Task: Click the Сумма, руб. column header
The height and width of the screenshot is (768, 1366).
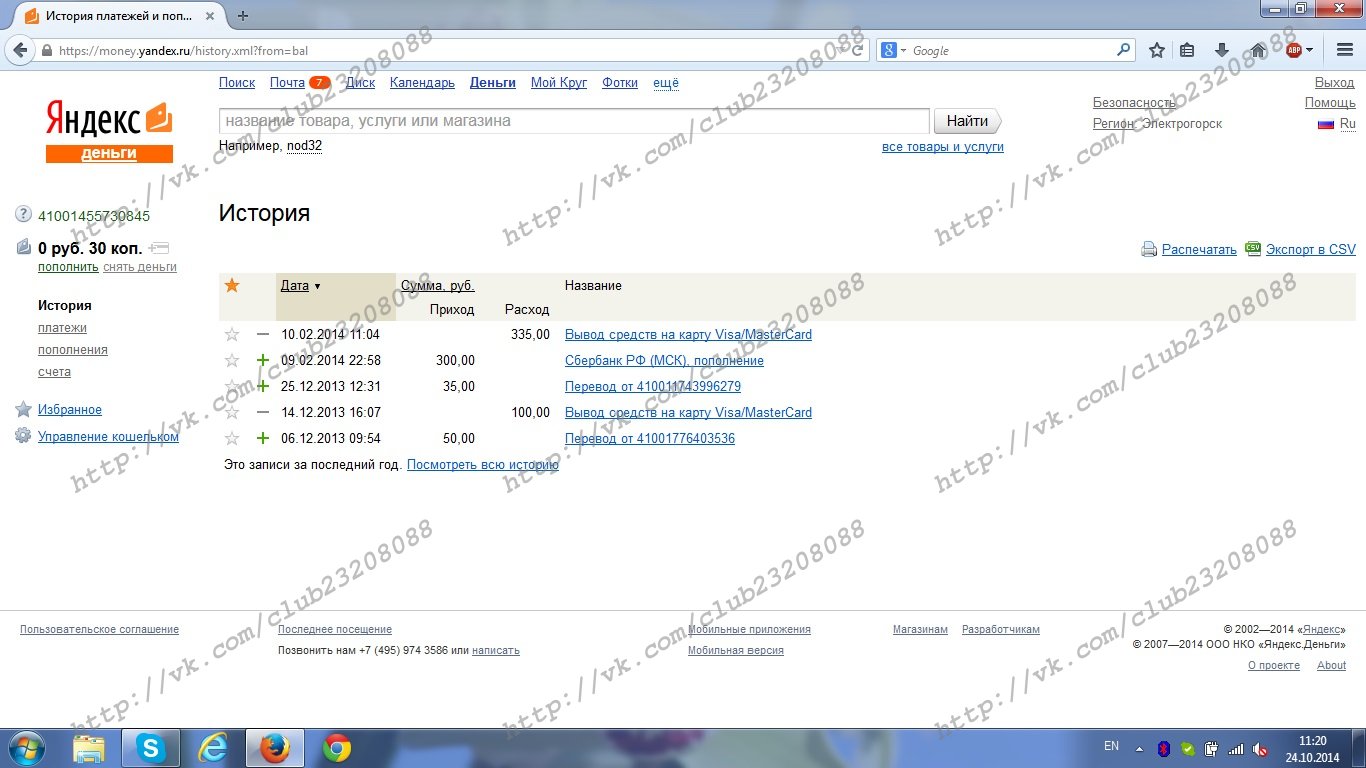Action: point(438,285)
